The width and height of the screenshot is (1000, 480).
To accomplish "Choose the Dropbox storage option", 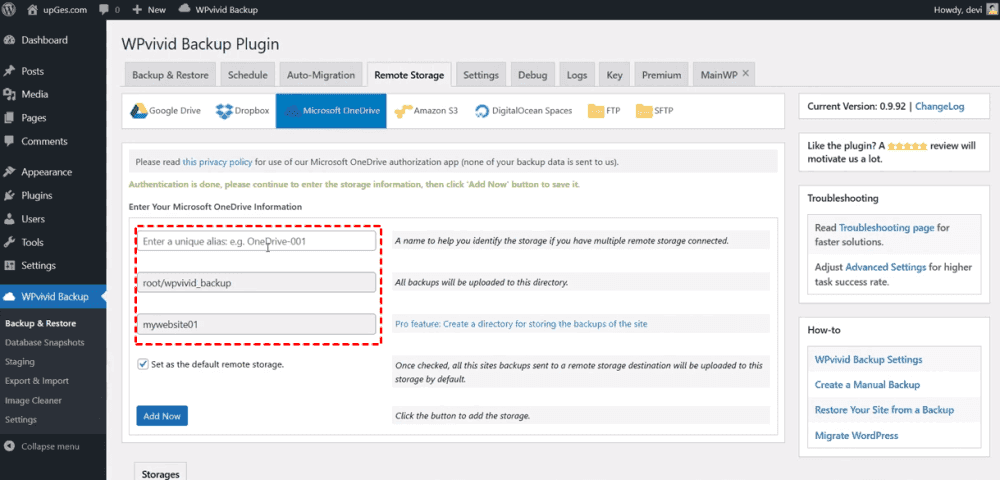I will pos(225,111).
